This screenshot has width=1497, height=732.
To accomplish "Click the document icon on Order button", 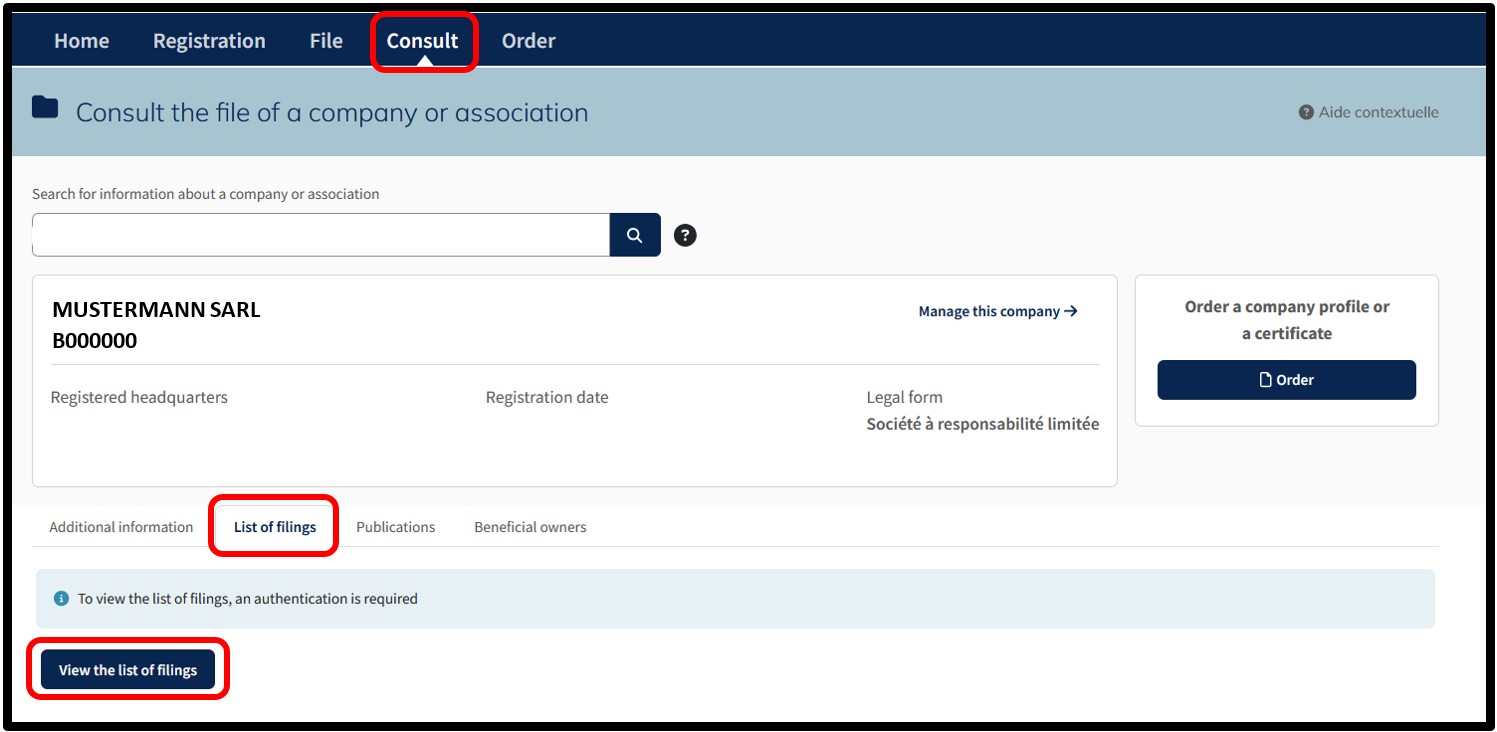I will click(x=1266, y=380).
